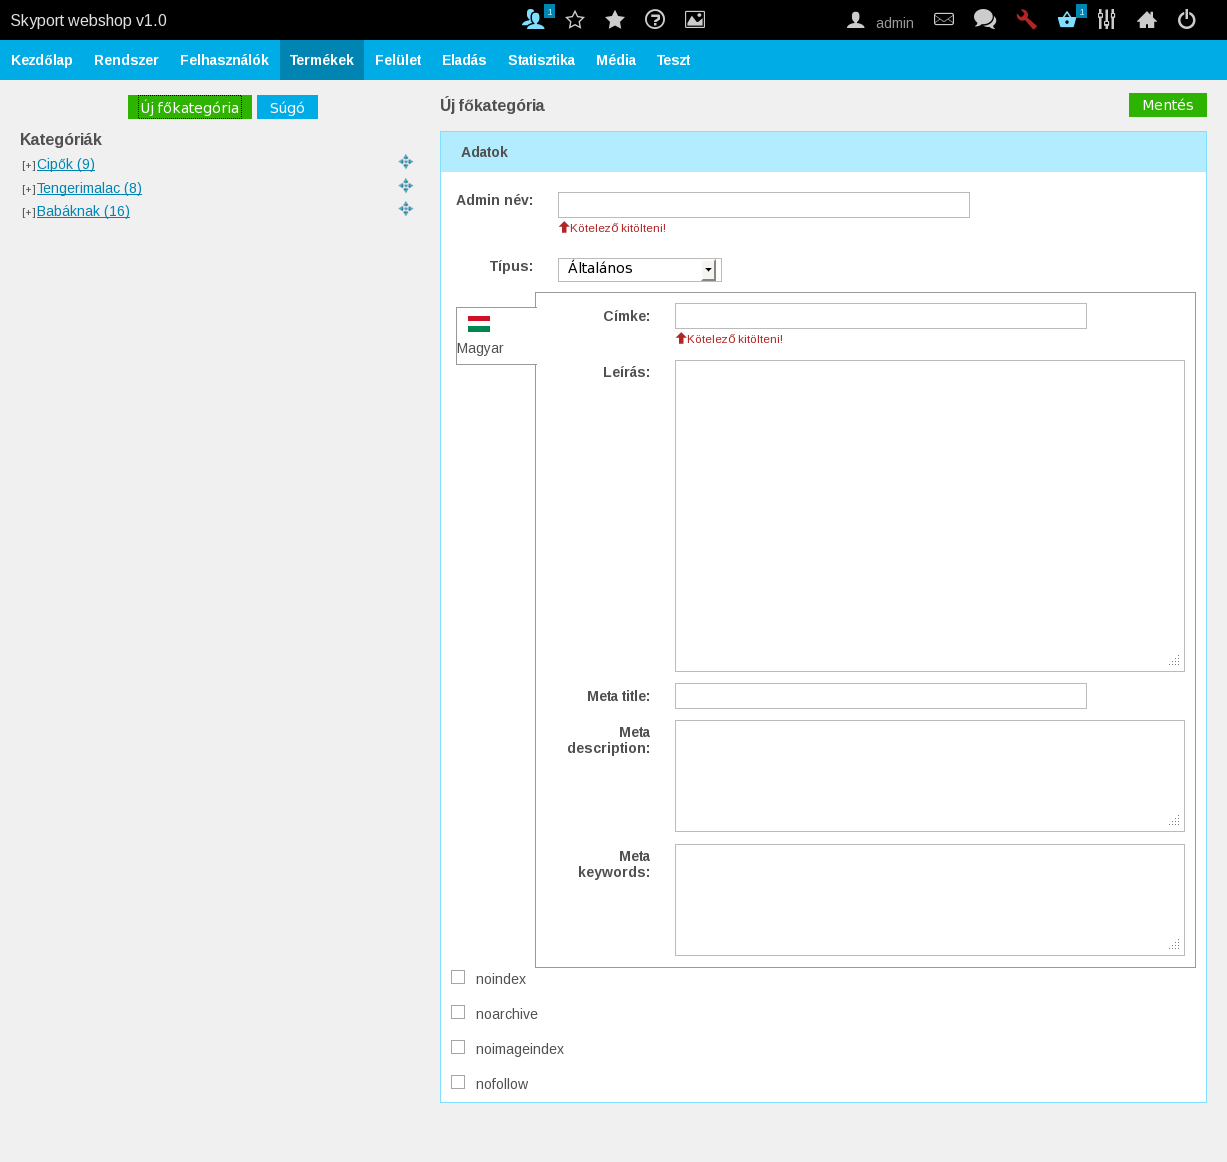Click move handle for Cipők category
The image size is (1227, 1162).
coord(406,162)
